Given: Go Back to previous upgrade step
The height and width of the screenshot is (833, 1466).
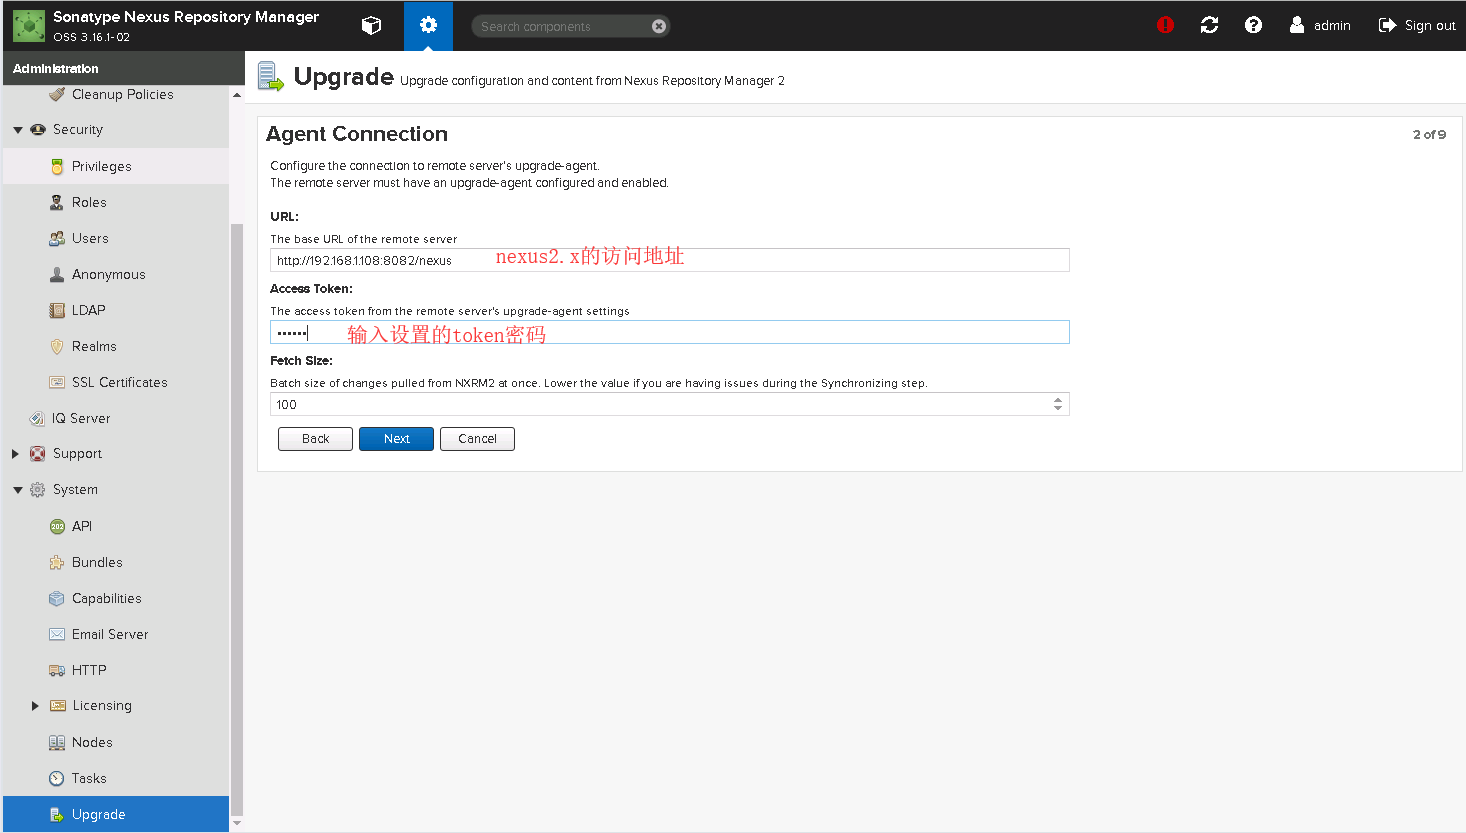Looking at the screenshot, I should (315, 439).
